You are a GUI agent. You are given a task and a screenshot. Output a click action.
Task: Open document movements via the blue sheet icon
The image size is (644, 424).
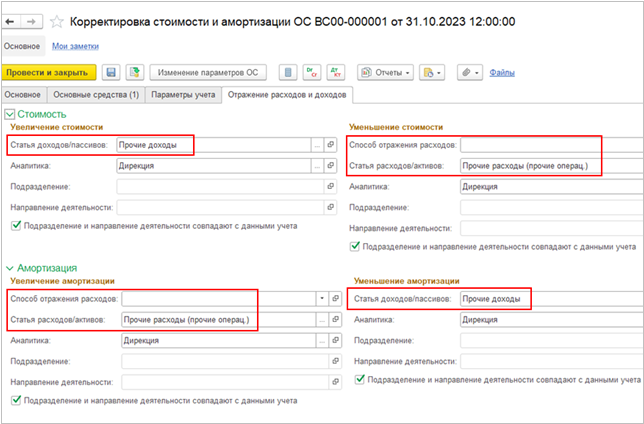(x=288, y=73)
